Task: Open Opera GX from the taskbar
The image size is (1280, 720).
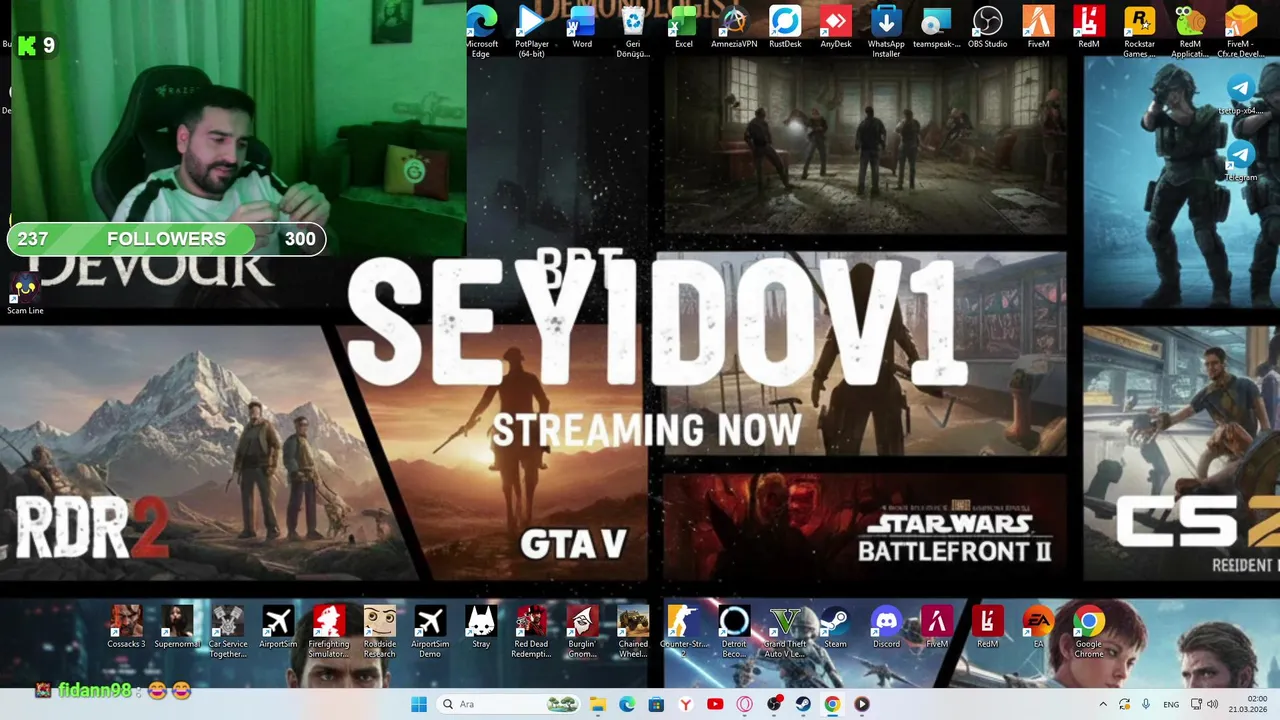Action: pyautogui.click(x=744, y=704)
